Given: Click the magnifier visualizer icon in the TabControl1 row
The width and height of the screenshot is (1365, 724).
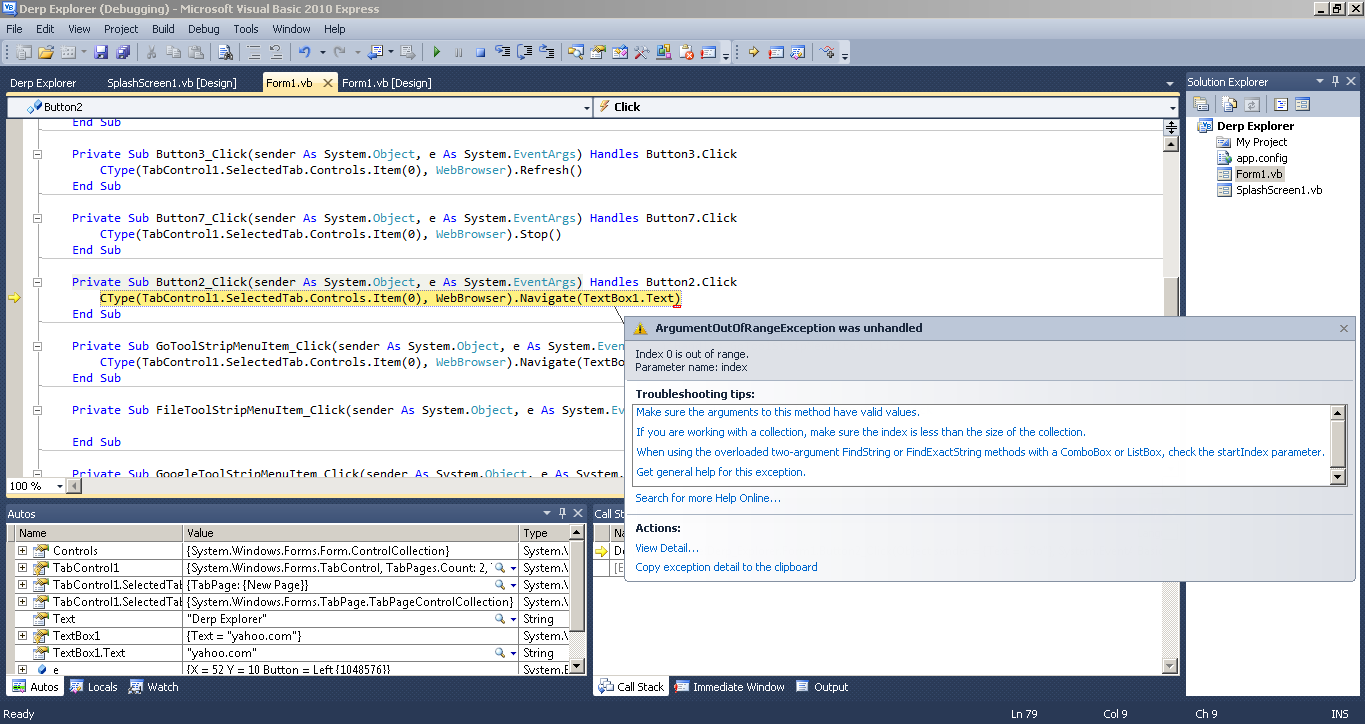Looking at the screenshot, I should click(x=501, y=567).
